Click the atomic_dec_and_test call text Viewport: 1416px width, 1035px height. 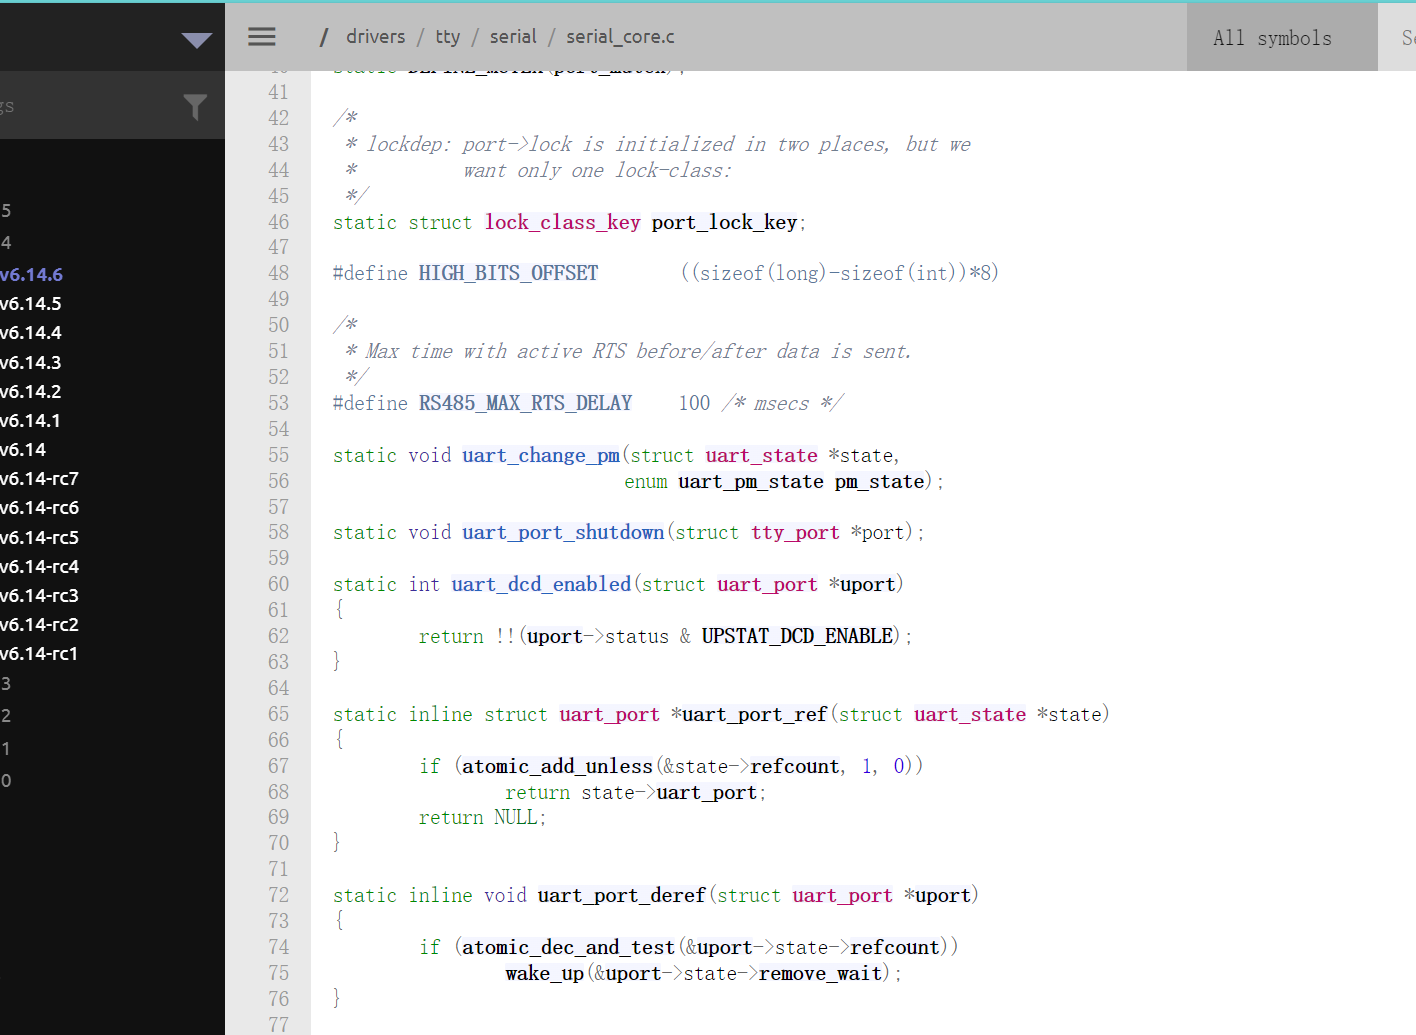pyautogui.click(x=568, y=947)
